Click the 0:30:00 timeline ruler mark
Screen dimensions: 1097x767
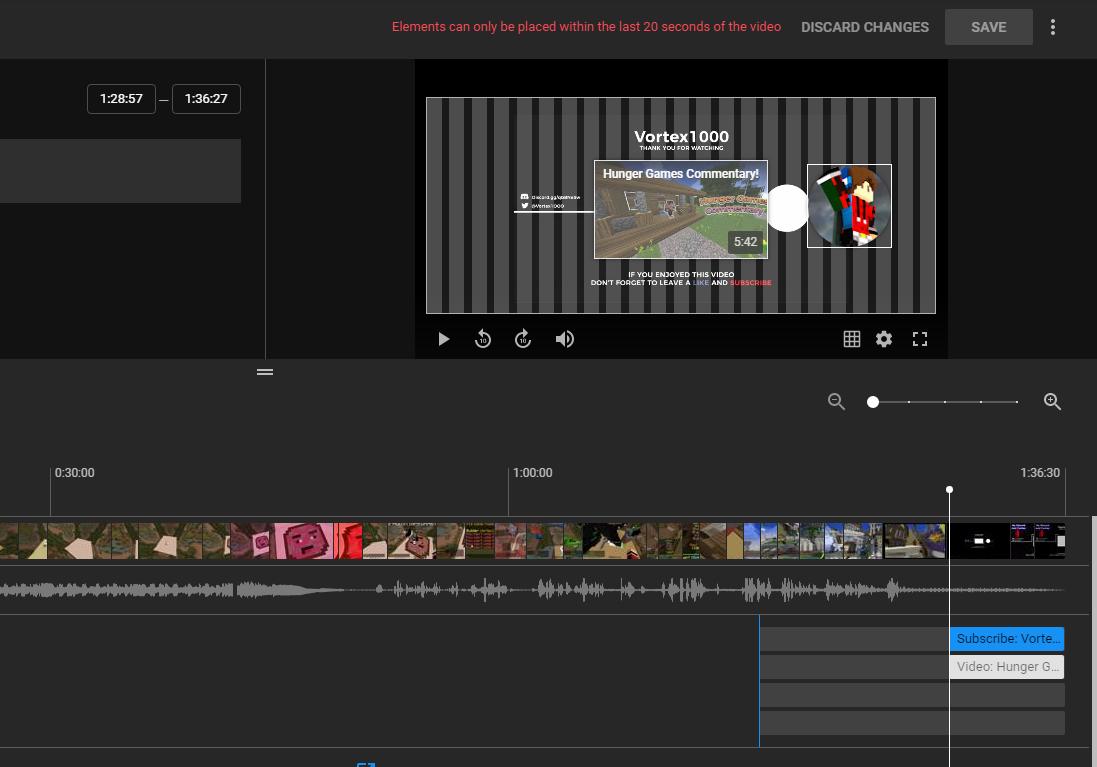pos(74,473)
